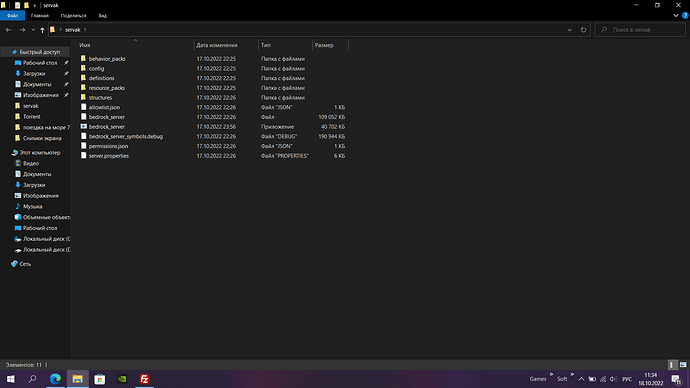Open recent locations dropdown arrow
This screenshot has height=388, width=690.
tap(33, 30)
